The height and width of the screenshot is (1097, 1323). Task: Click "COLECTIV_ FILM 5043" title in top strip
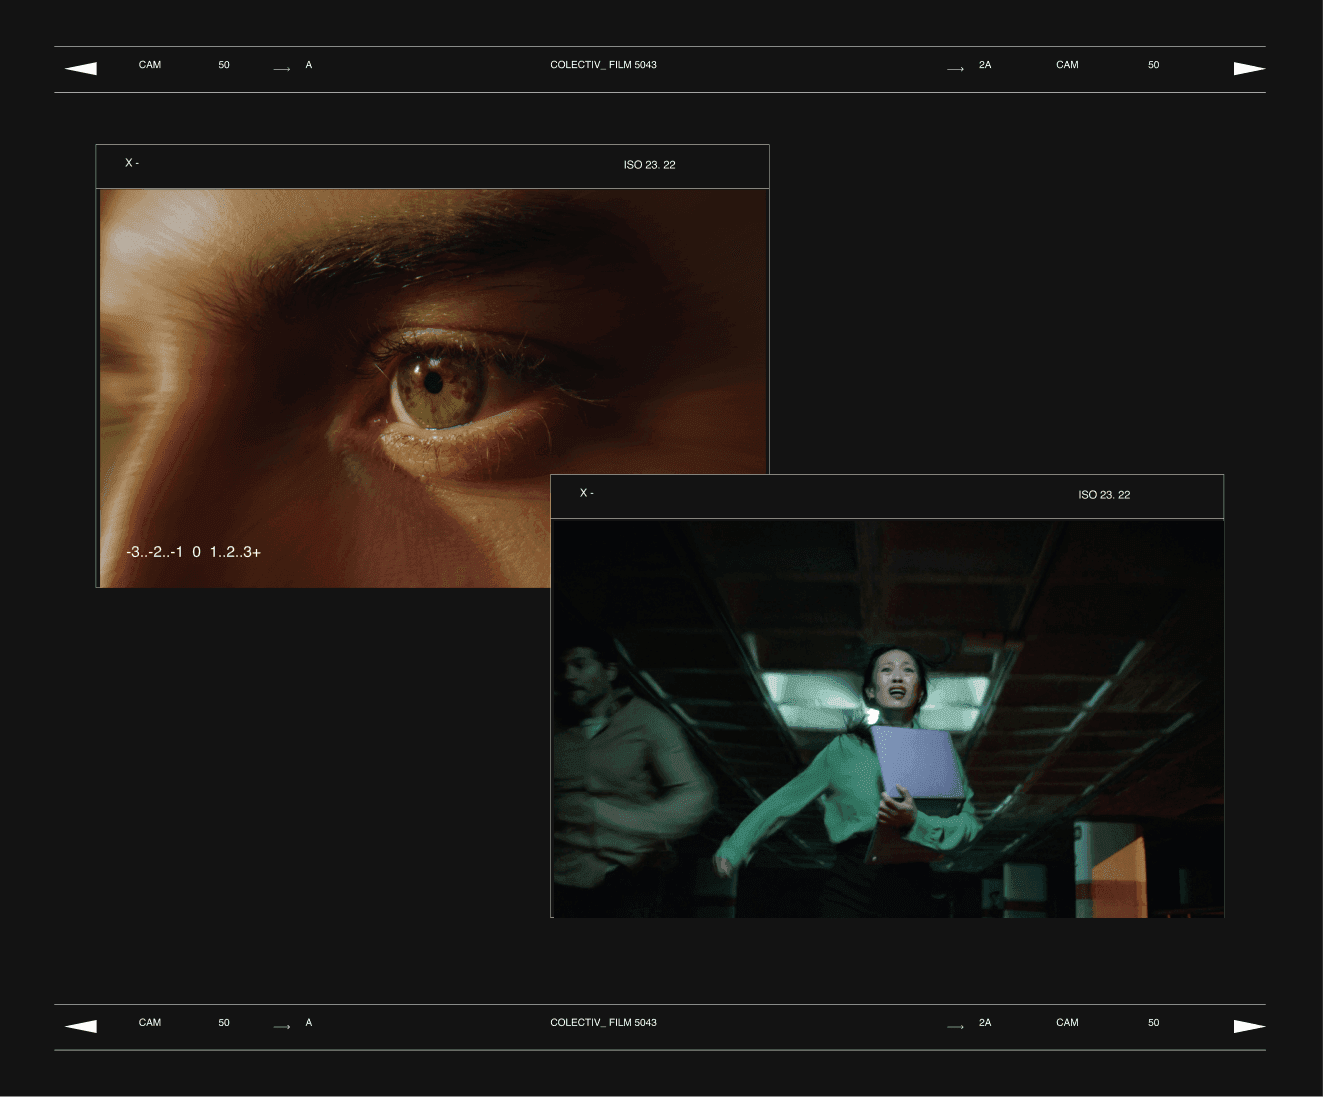(603, 65)
